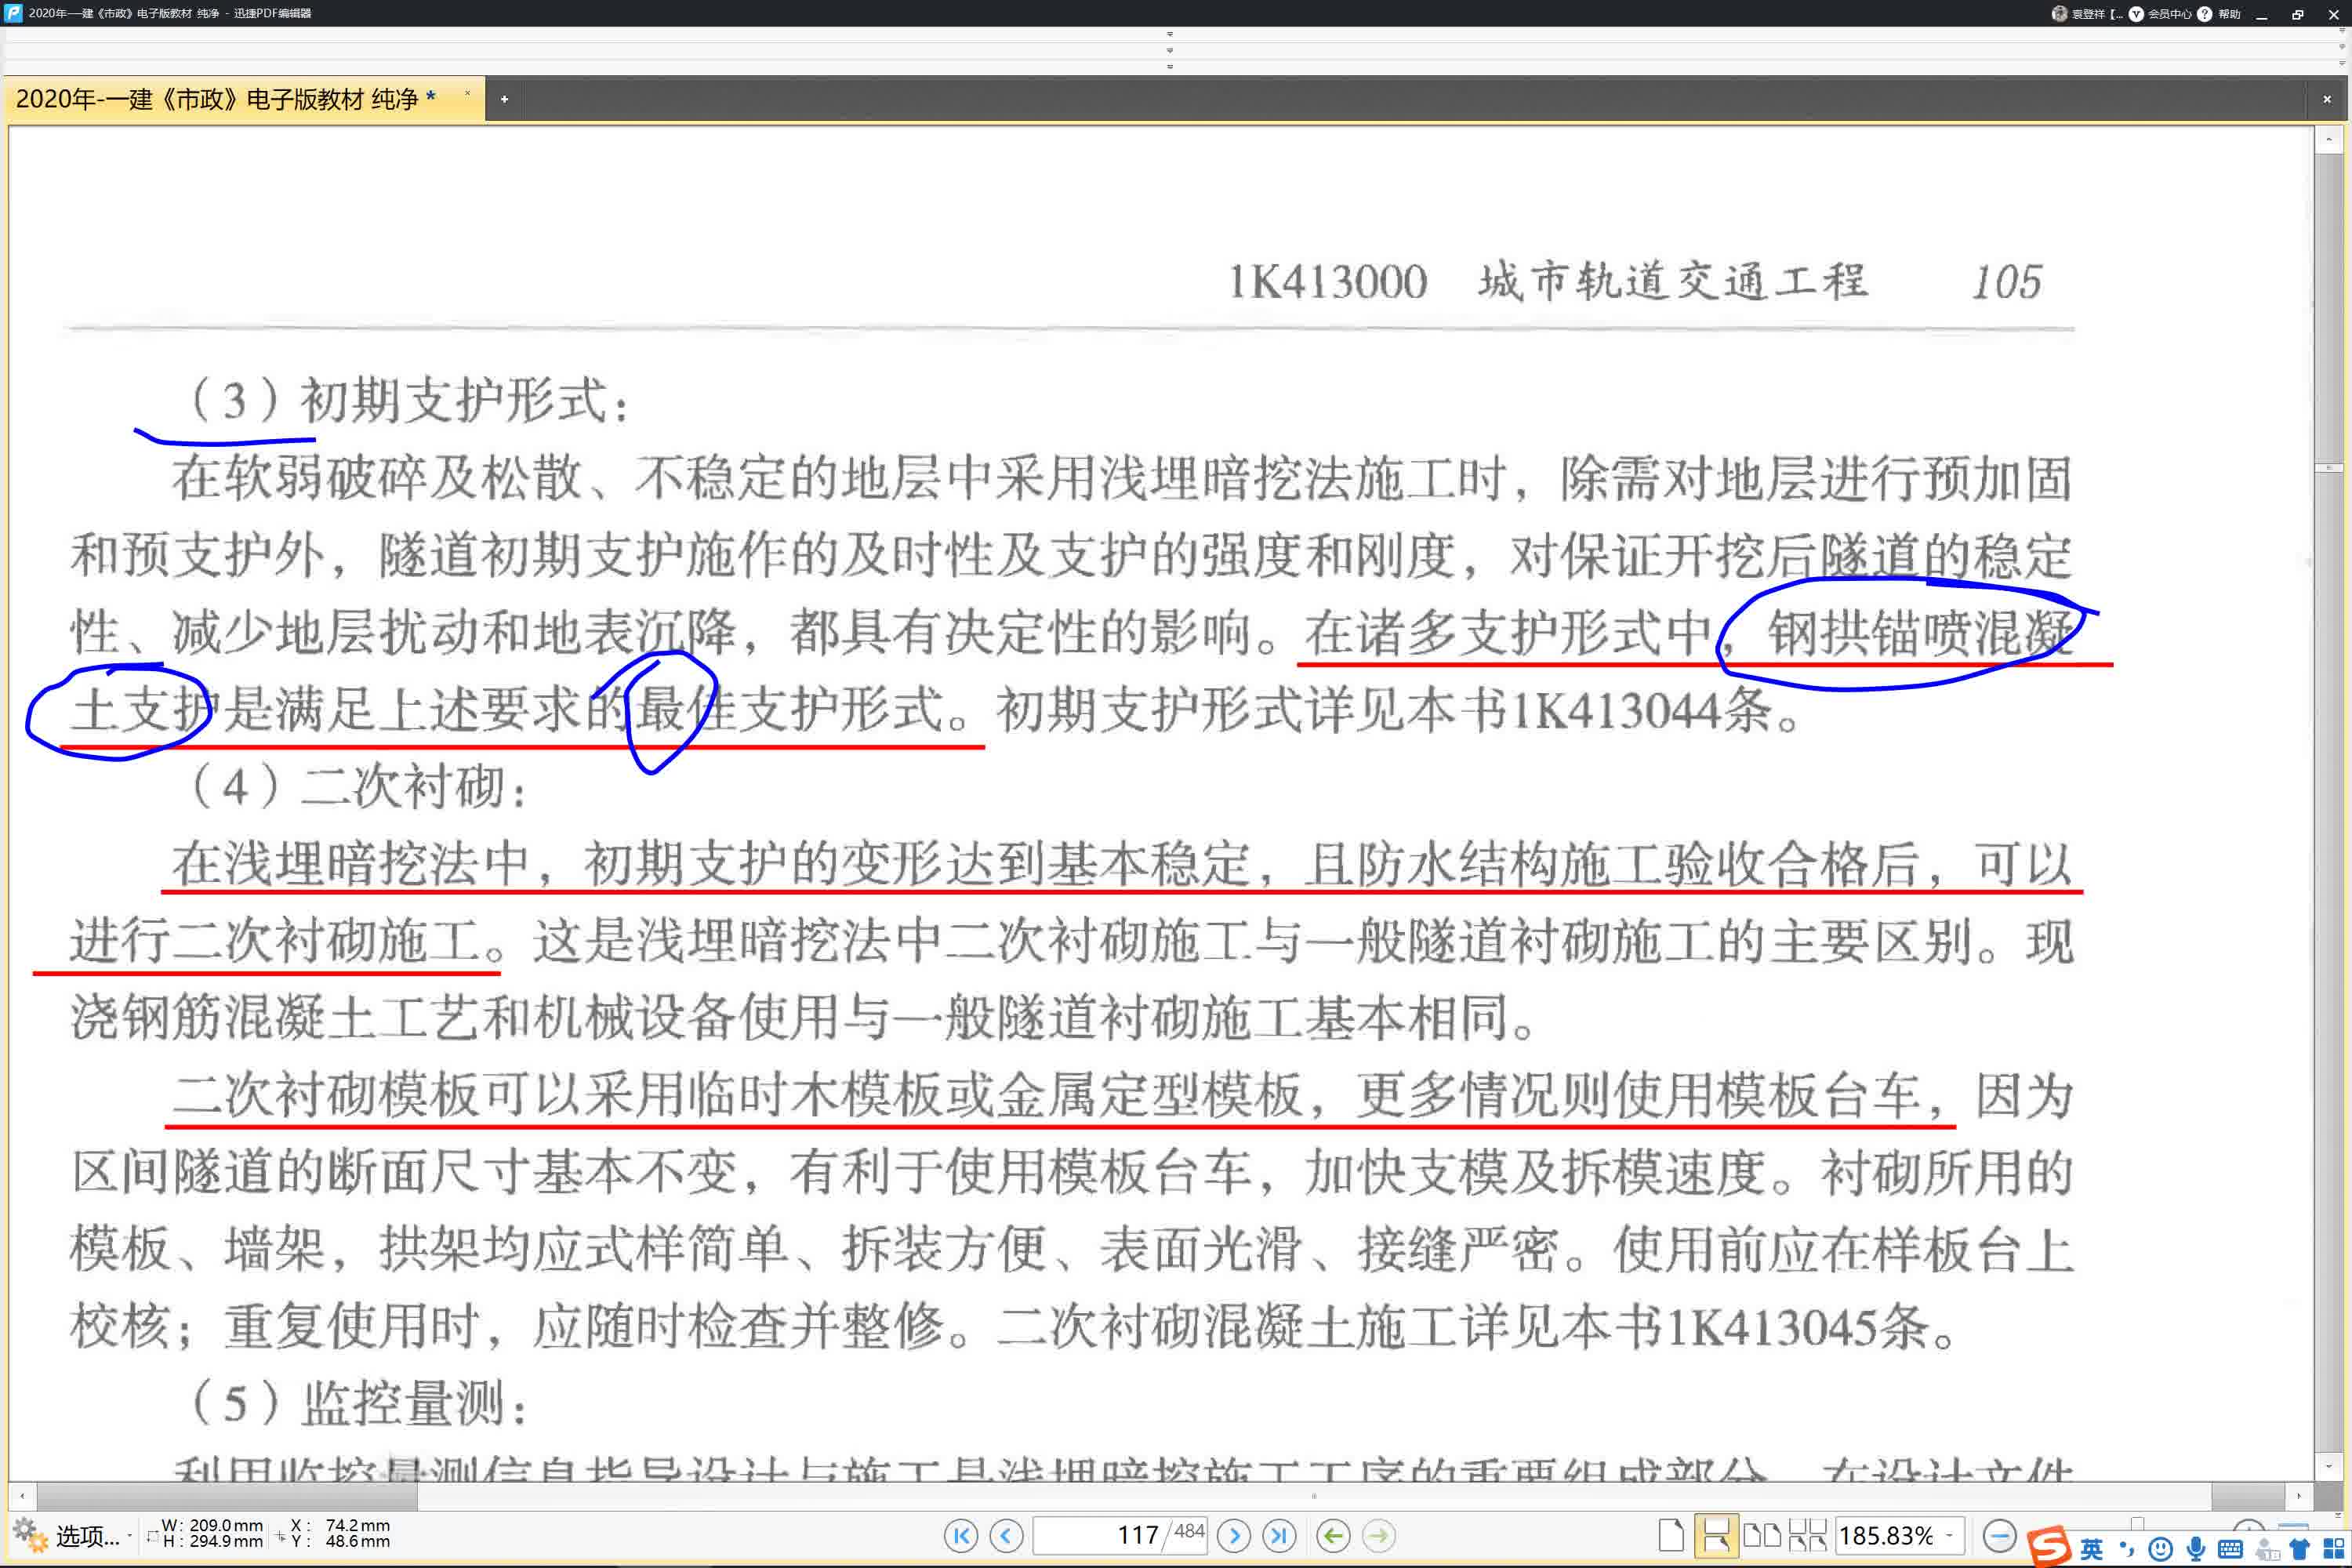Expand the second collapsed toolbar row chevron
Screen dimensions: 2352x1568
coord(1170,50)
